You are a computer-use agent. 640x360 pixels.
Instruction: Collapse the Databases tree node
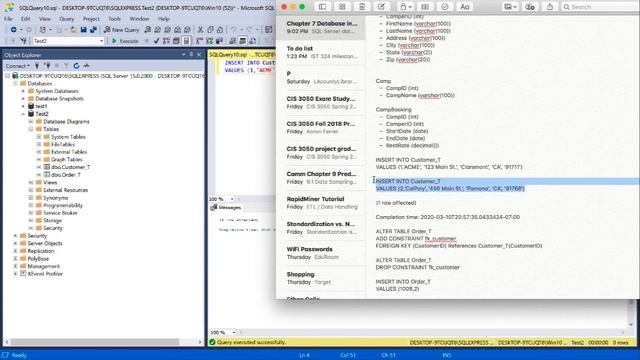pyautogui.click(x=16, y=84)
